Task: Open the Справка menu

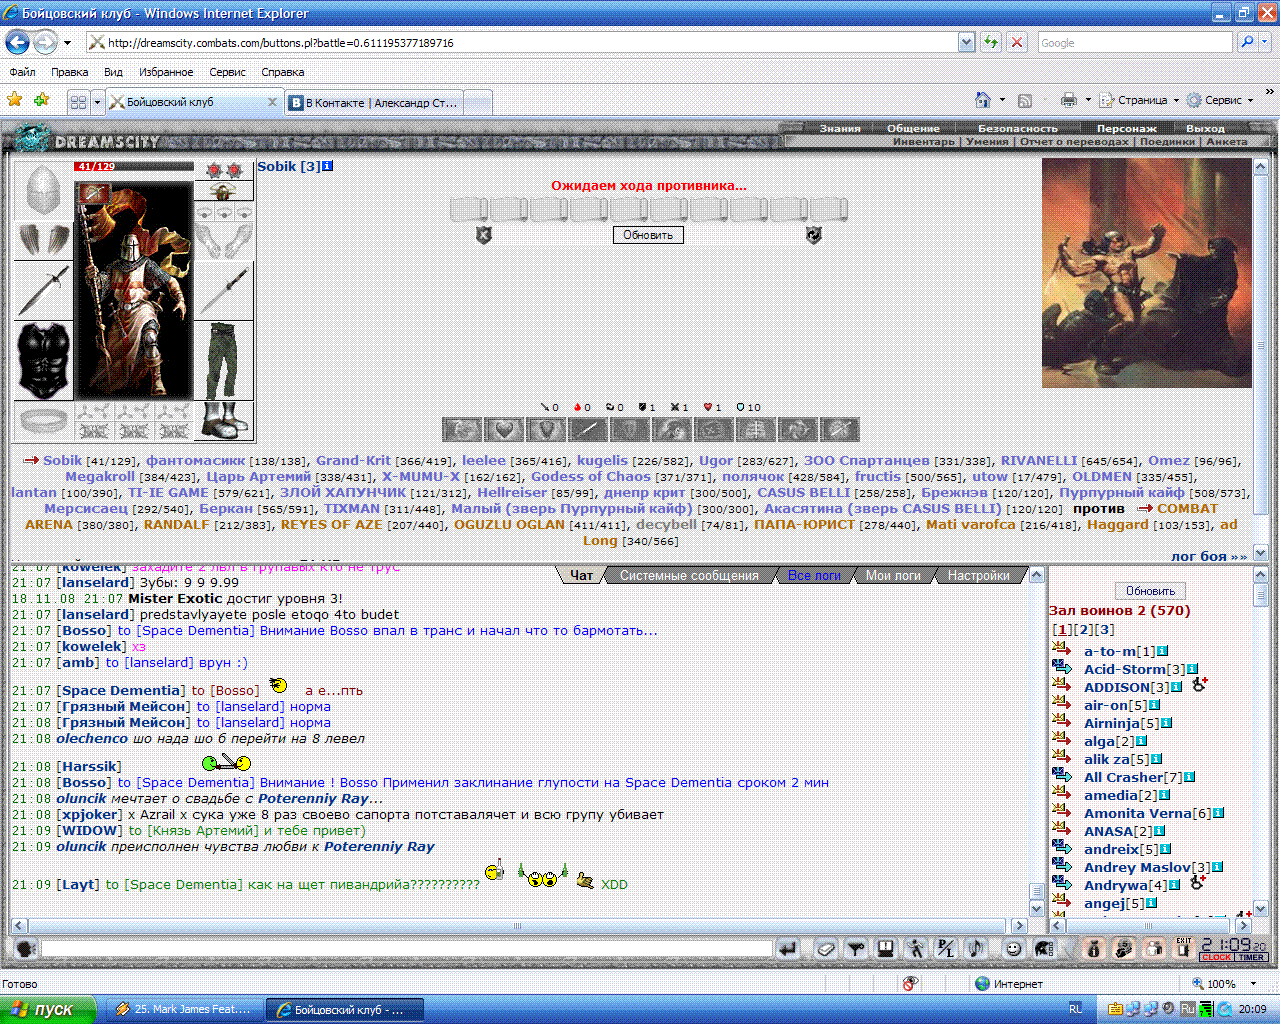Action: click(x=282, y=72)
